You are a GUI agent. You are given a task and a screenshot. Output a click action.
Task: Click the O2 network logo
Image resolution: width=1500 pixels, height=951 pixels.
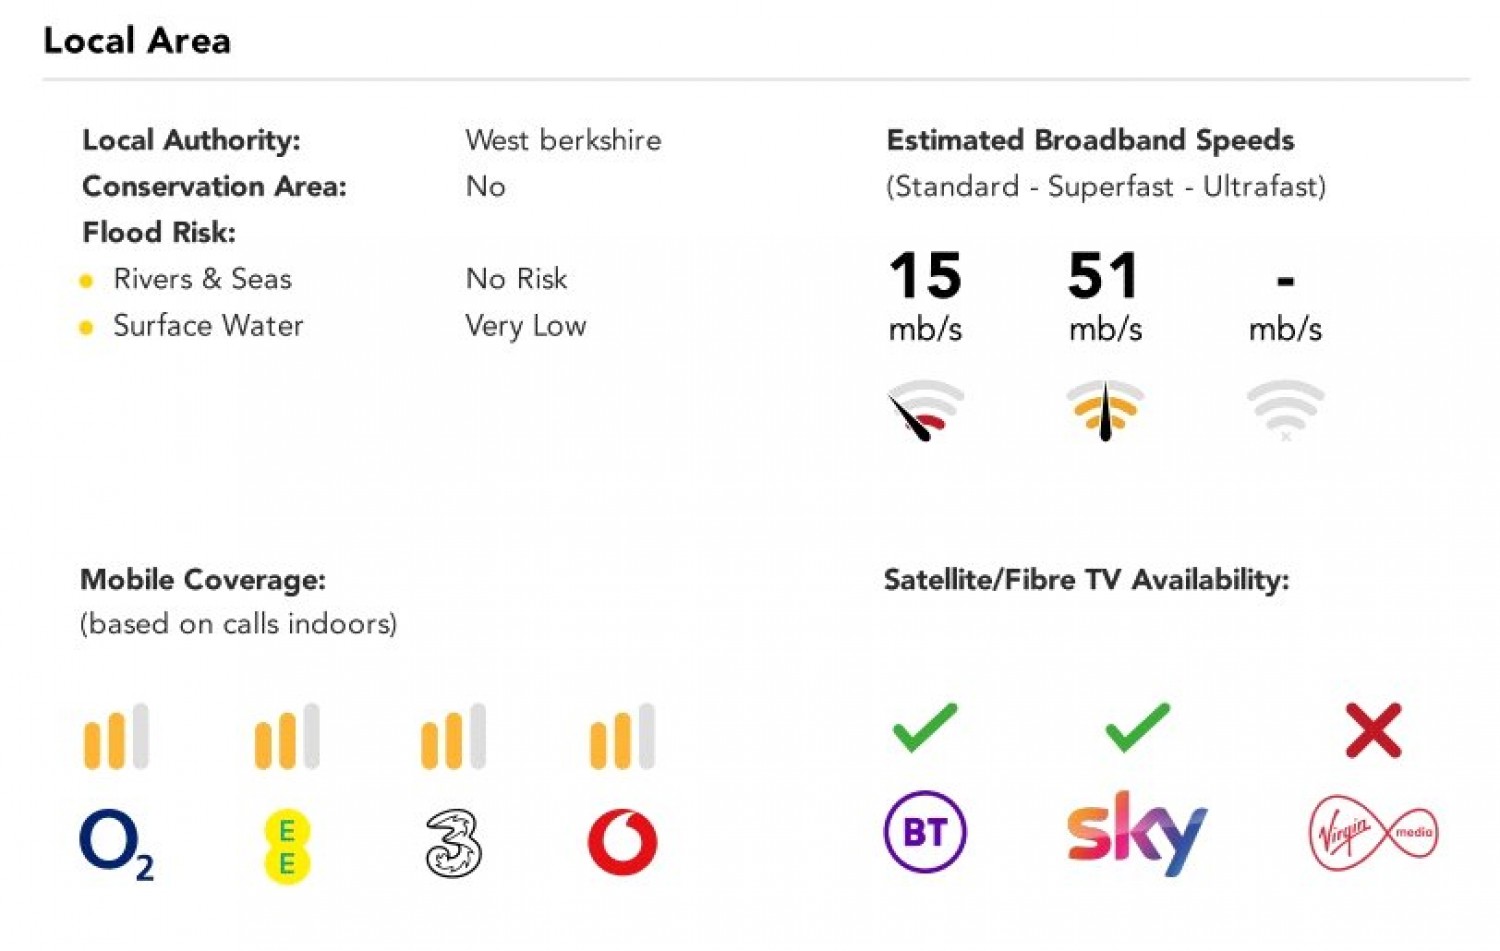115,843
